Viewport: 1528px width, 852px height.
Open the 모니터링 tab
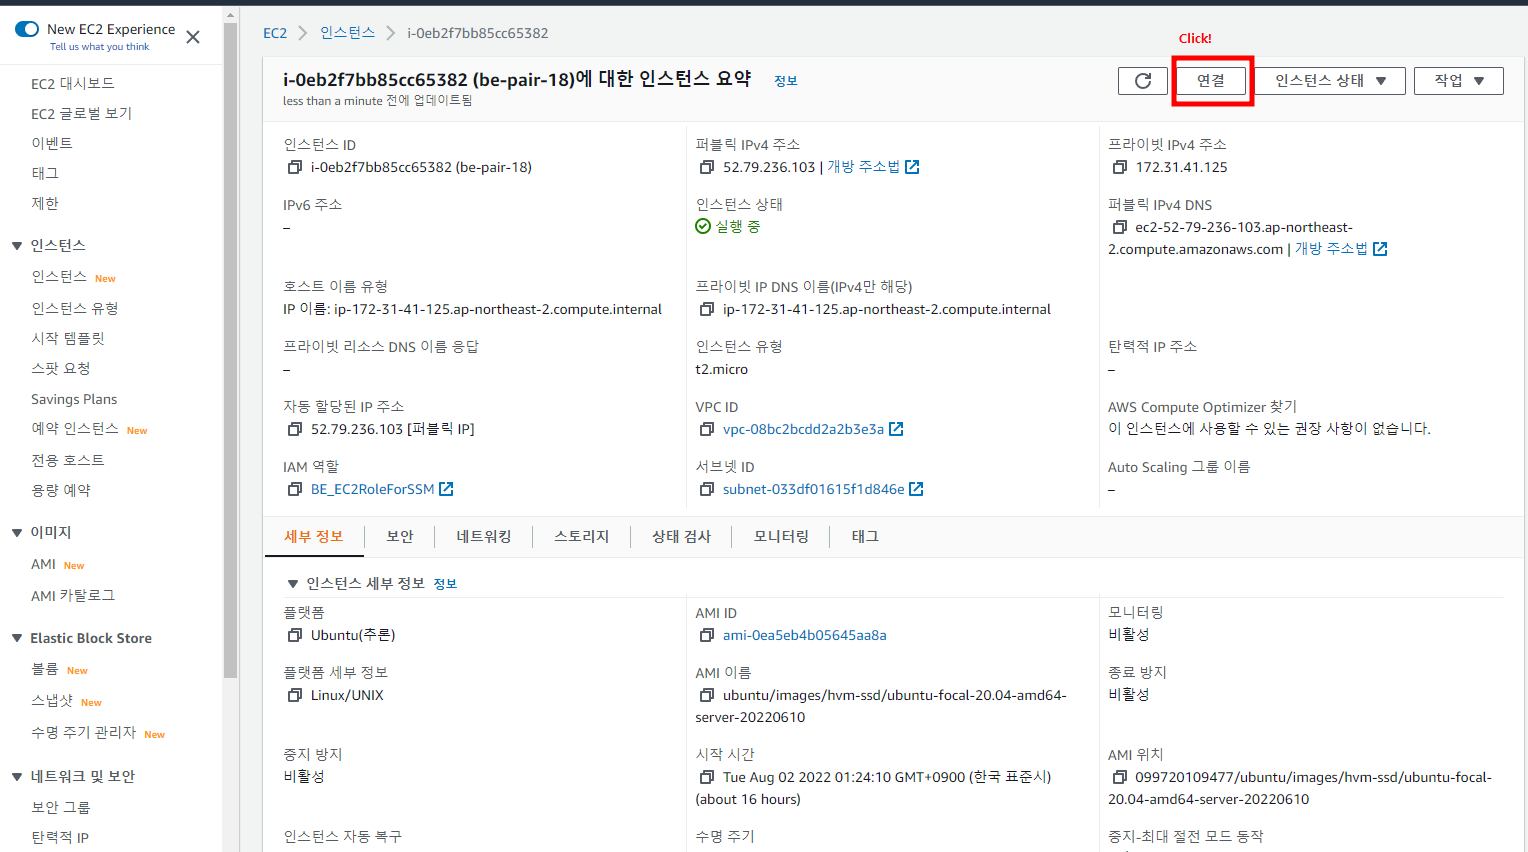(x=781, y=537)
